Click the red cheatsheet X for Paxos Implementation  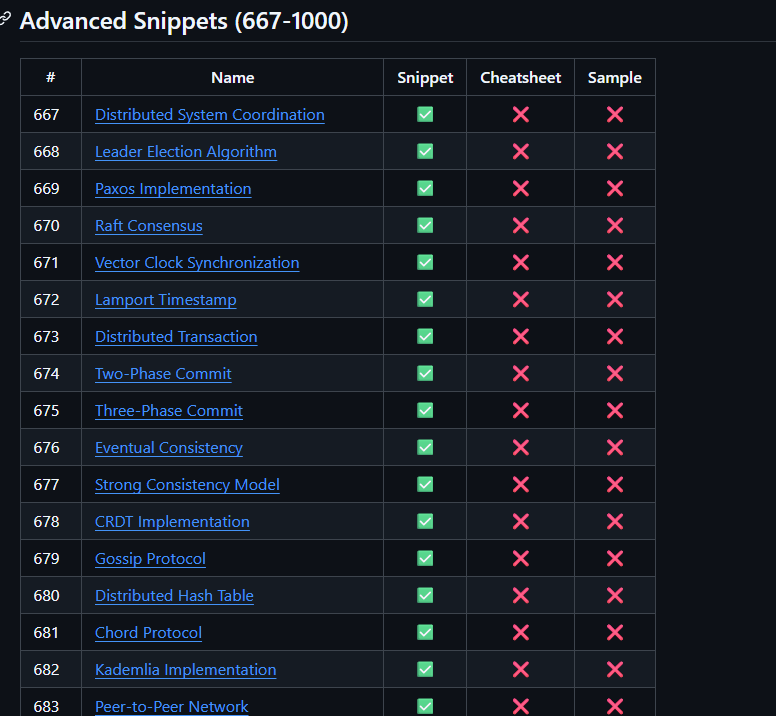[520, 188]
